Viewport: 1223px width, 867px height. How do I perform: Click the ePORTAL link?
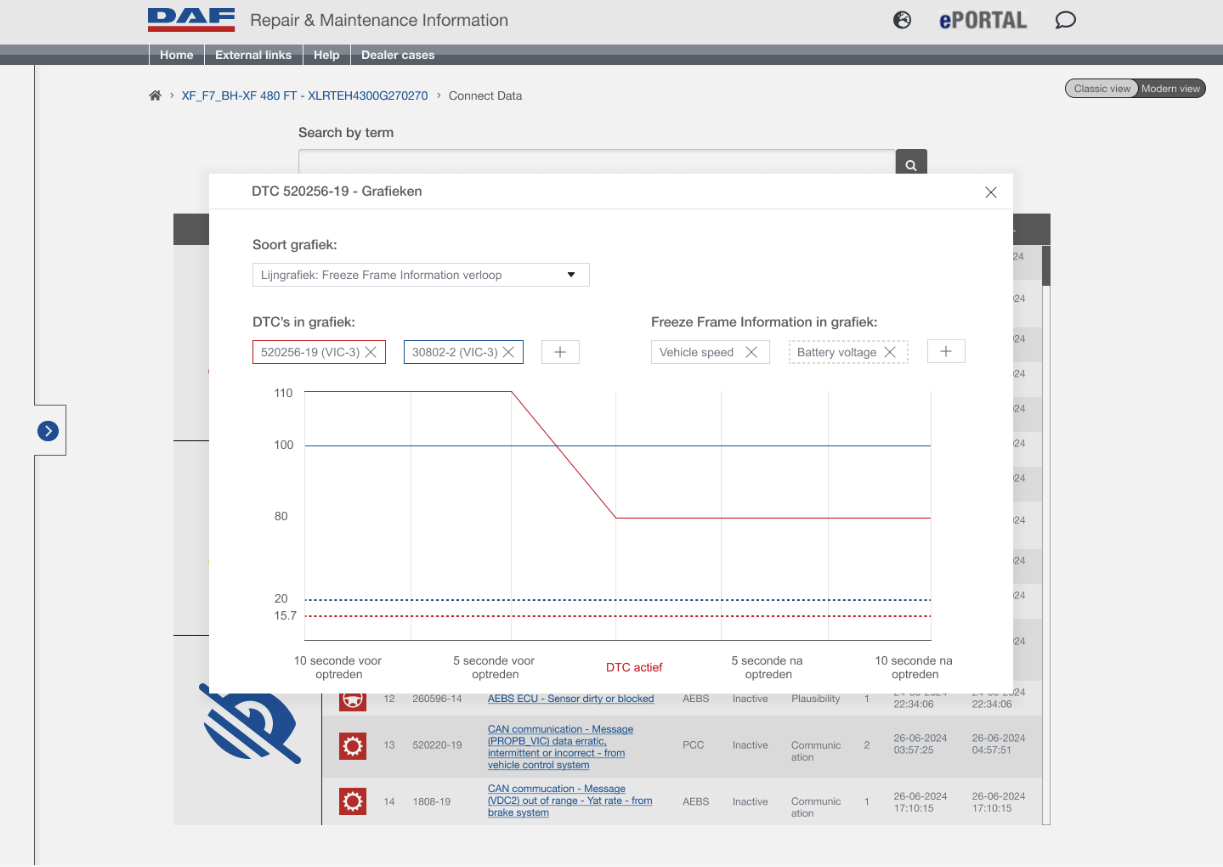click(x=982, y=20)
